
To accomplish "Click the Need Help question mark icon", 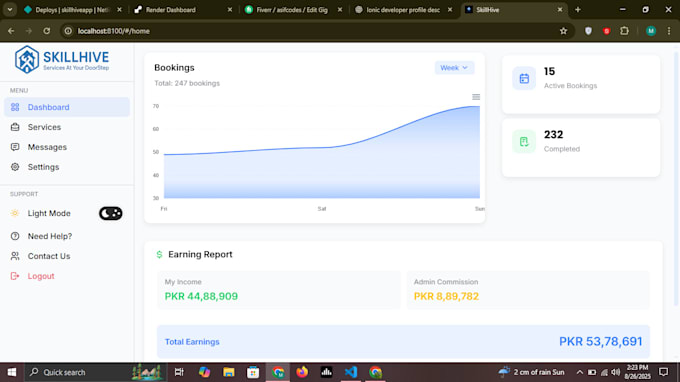I will [15, 236].
